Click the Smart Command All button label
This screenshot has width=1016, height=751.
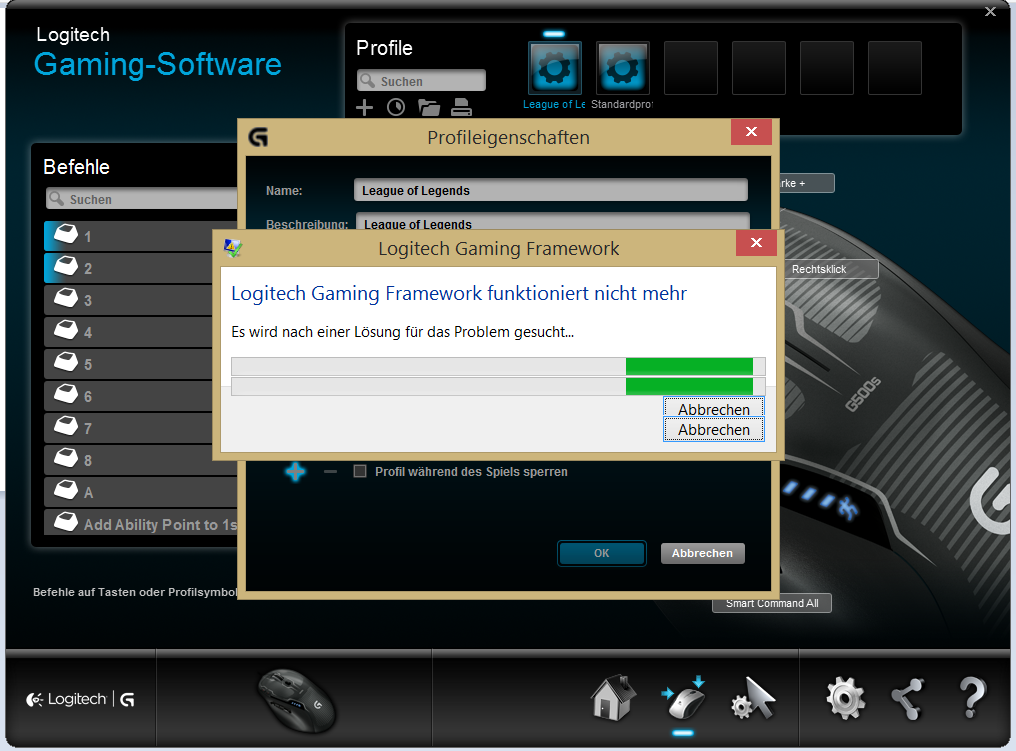pos(772,603)
